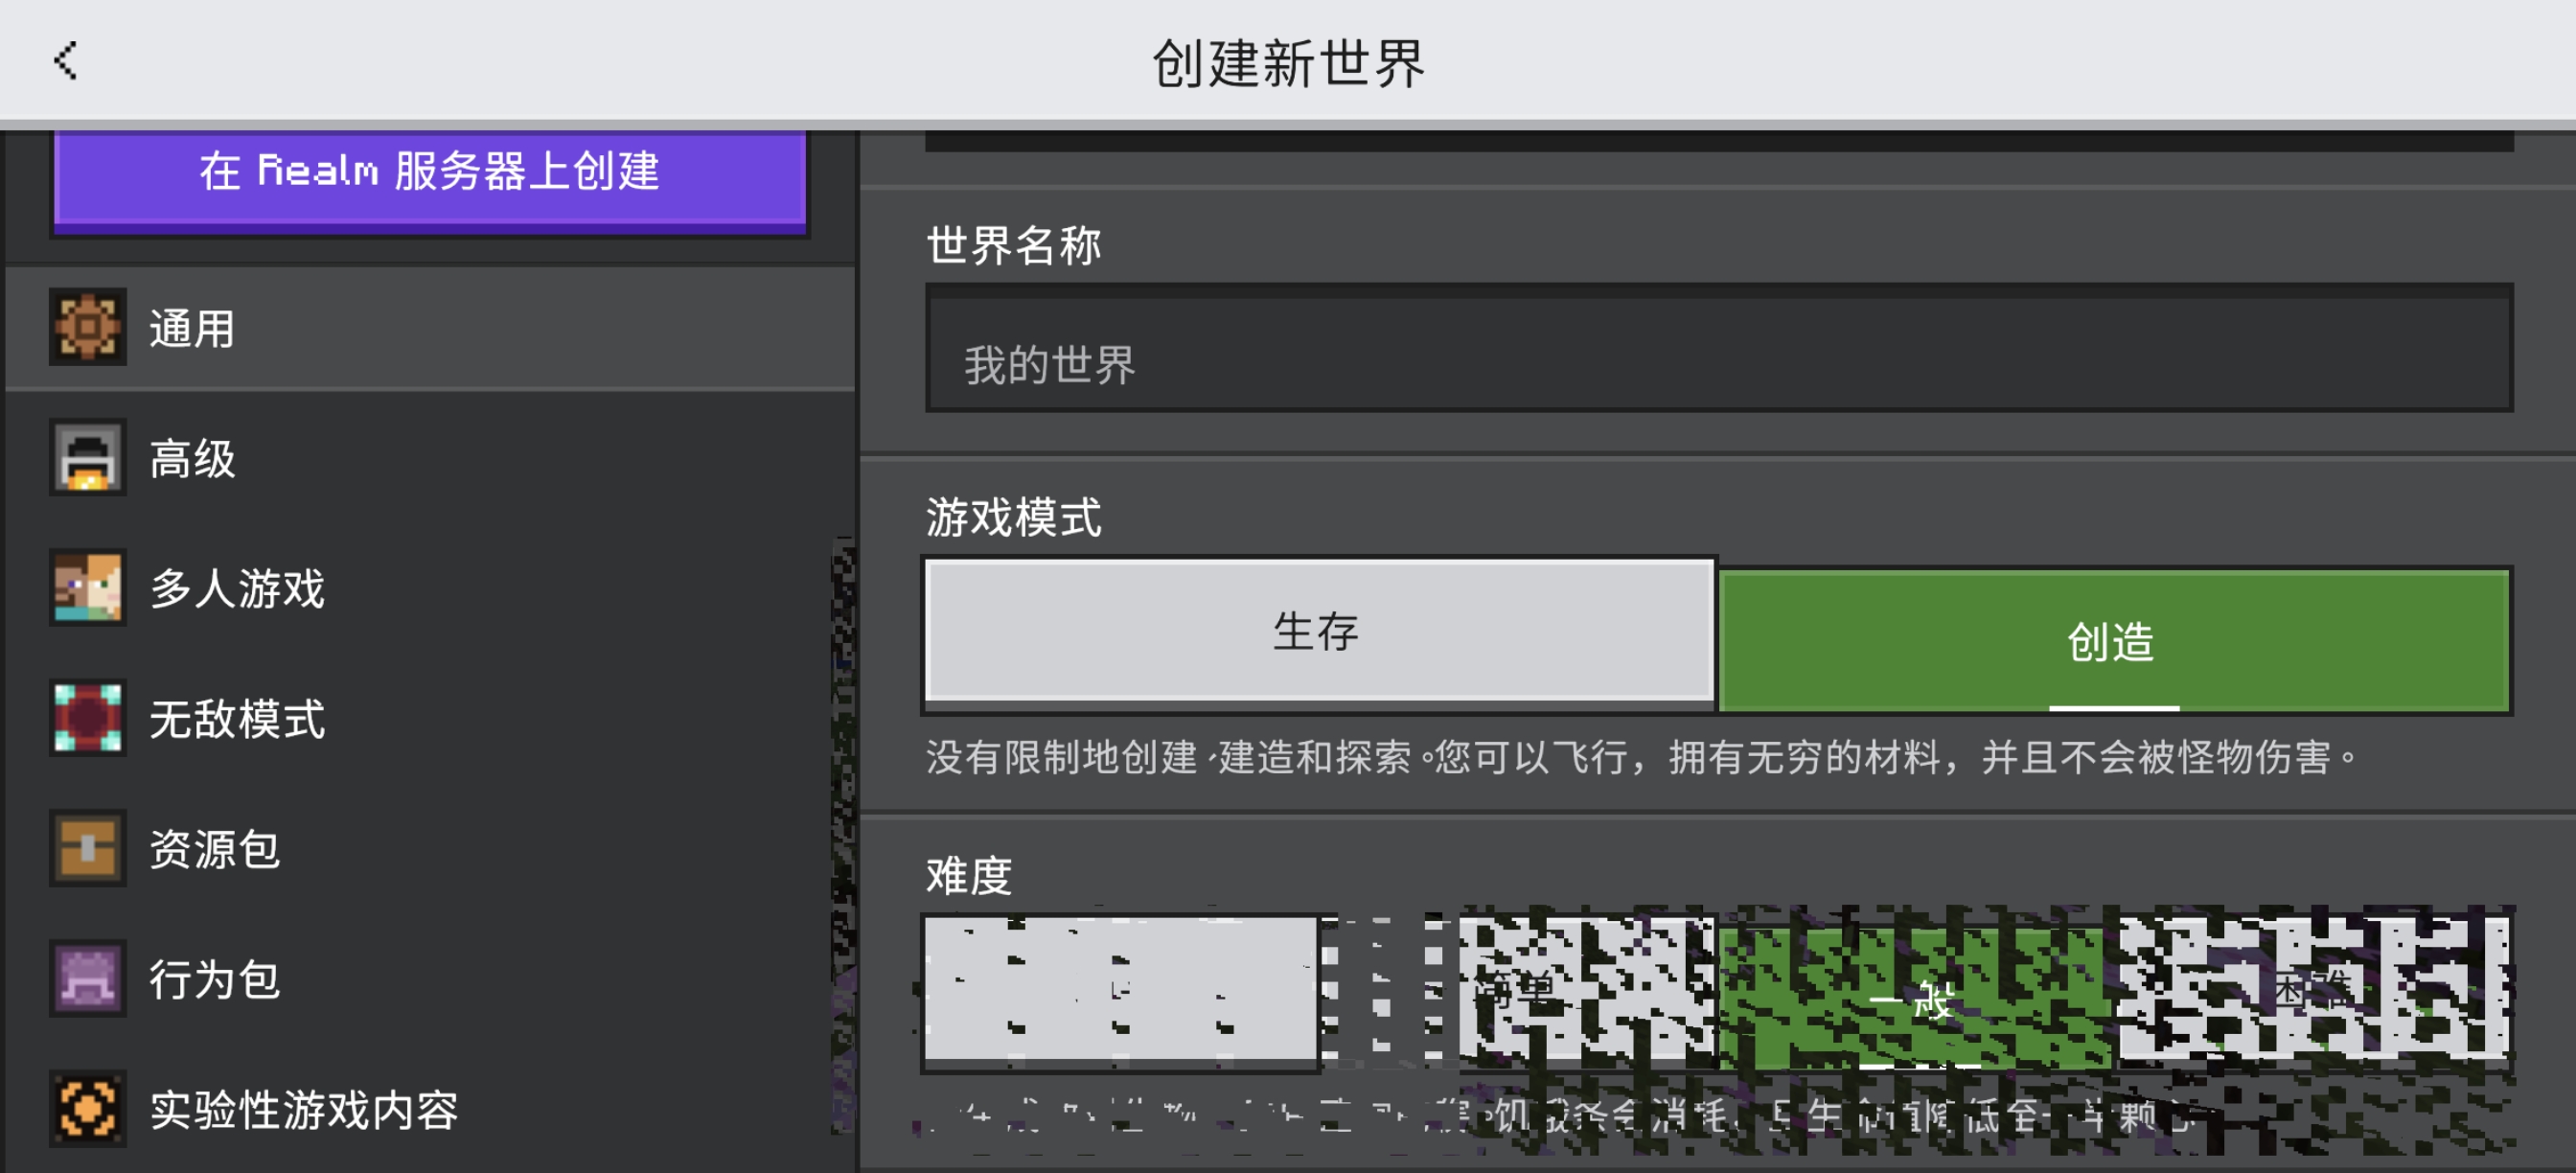
Task: Switch game mode to 生存
Action: coord(1318,632)
